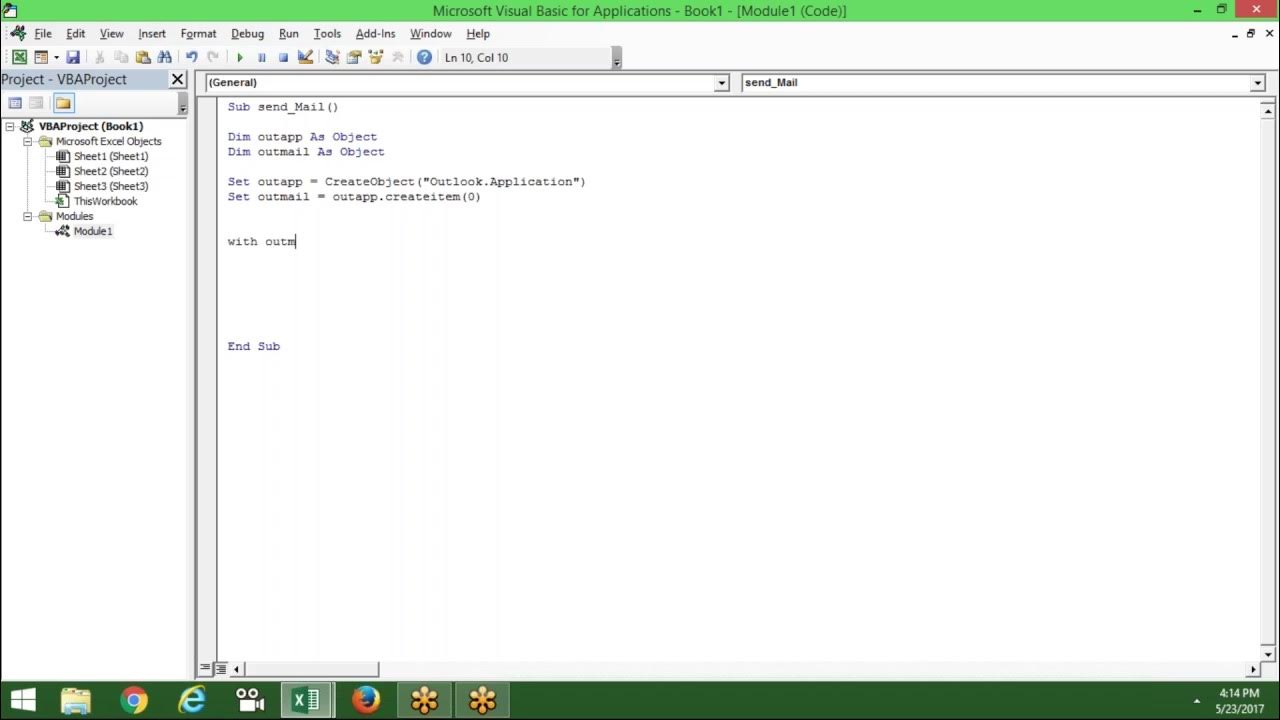Click the code line 'with outm'
Image resolution: width=1280 pixels, height=720 pixels.
[x=262, y=242]
